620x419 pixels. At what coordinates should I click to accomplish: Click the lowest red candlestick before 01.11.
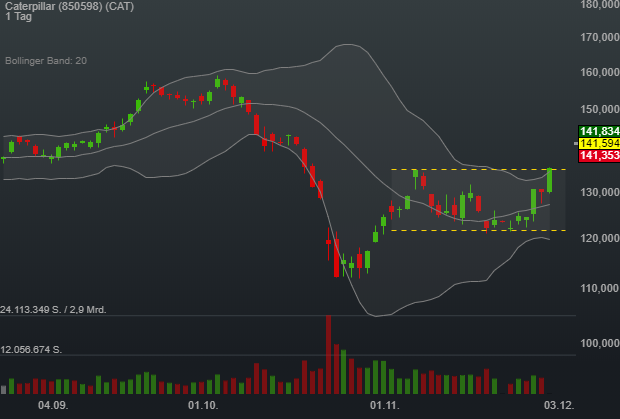[x=336, y=255]
